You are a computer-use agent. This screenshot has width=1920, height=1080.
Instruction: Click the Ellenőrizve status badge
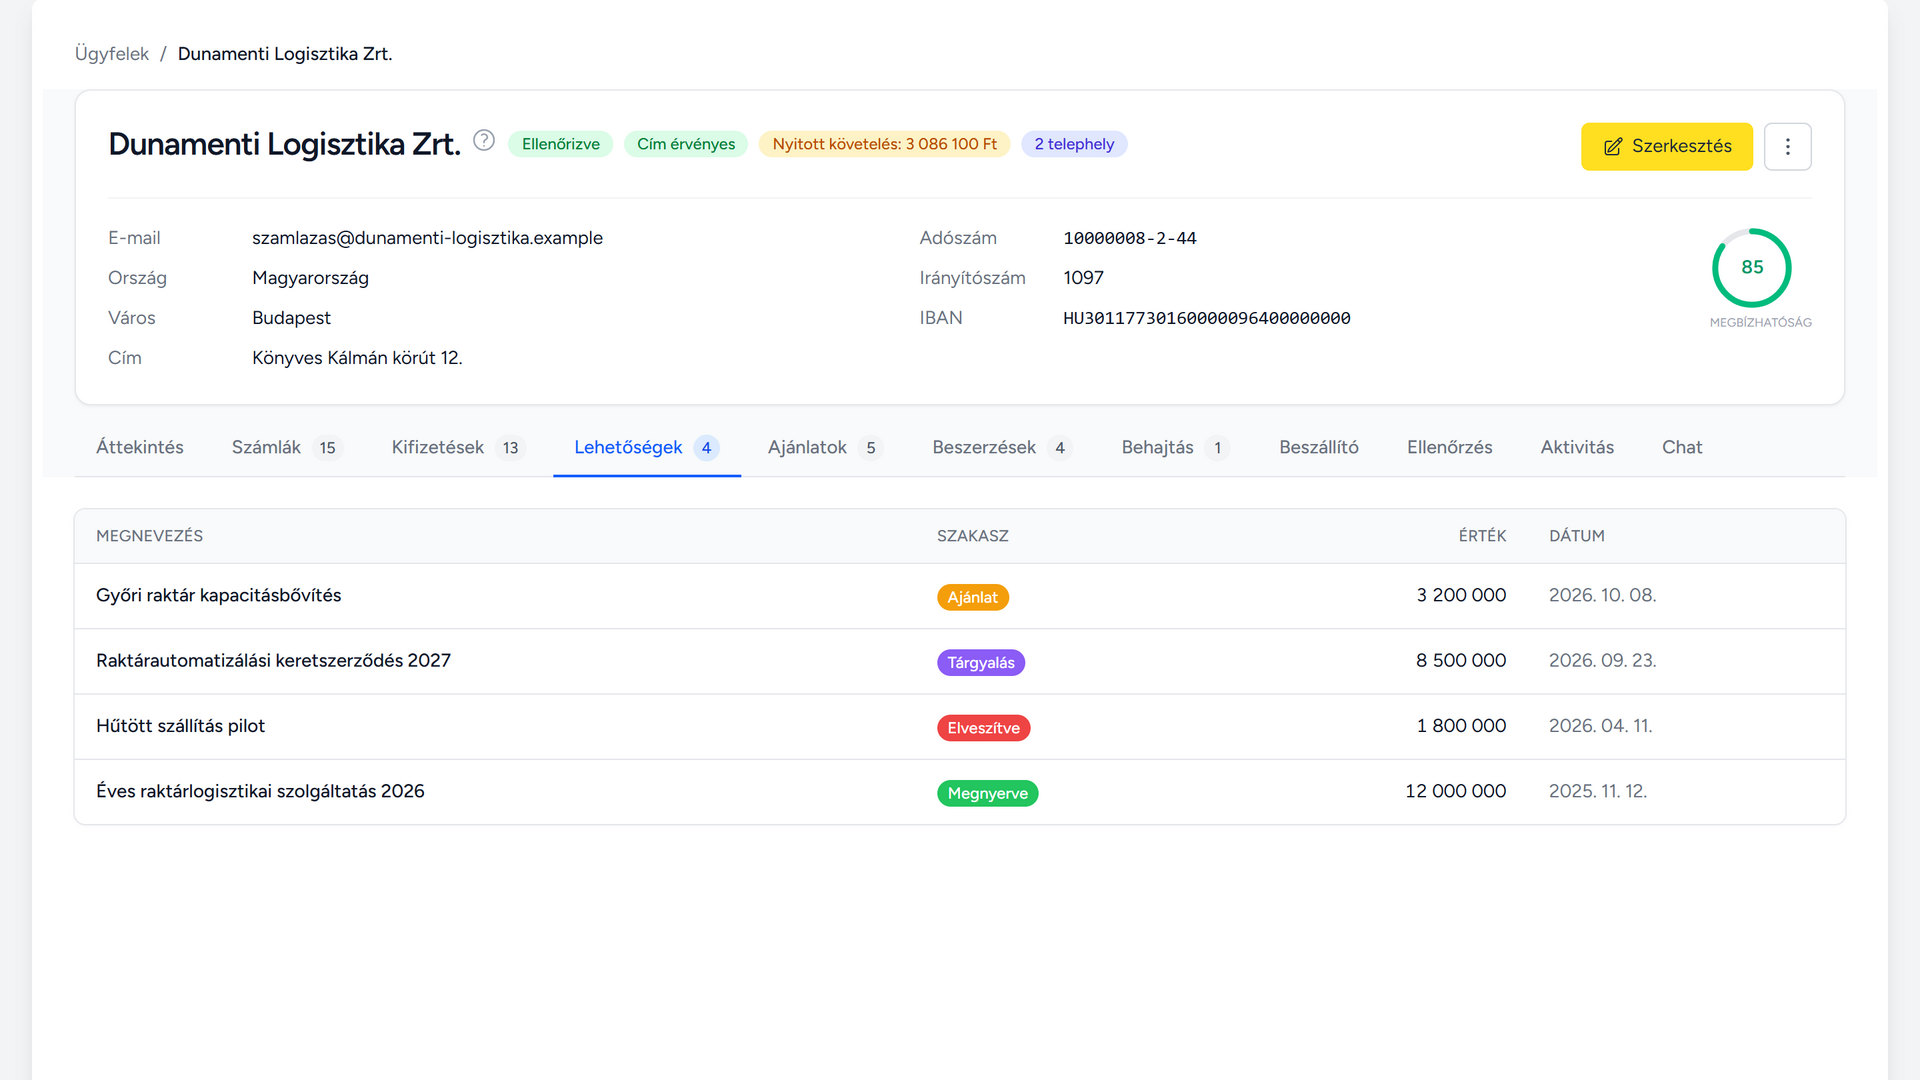click(560, 145)
